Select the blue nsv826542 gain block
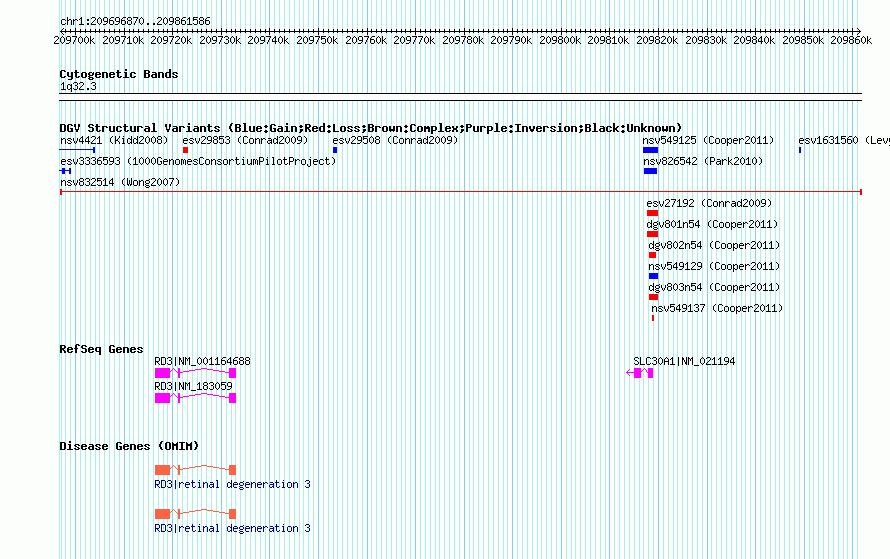The width and height of the screenshot is (890, 559). pyautogui.click(x=650, y=171)
